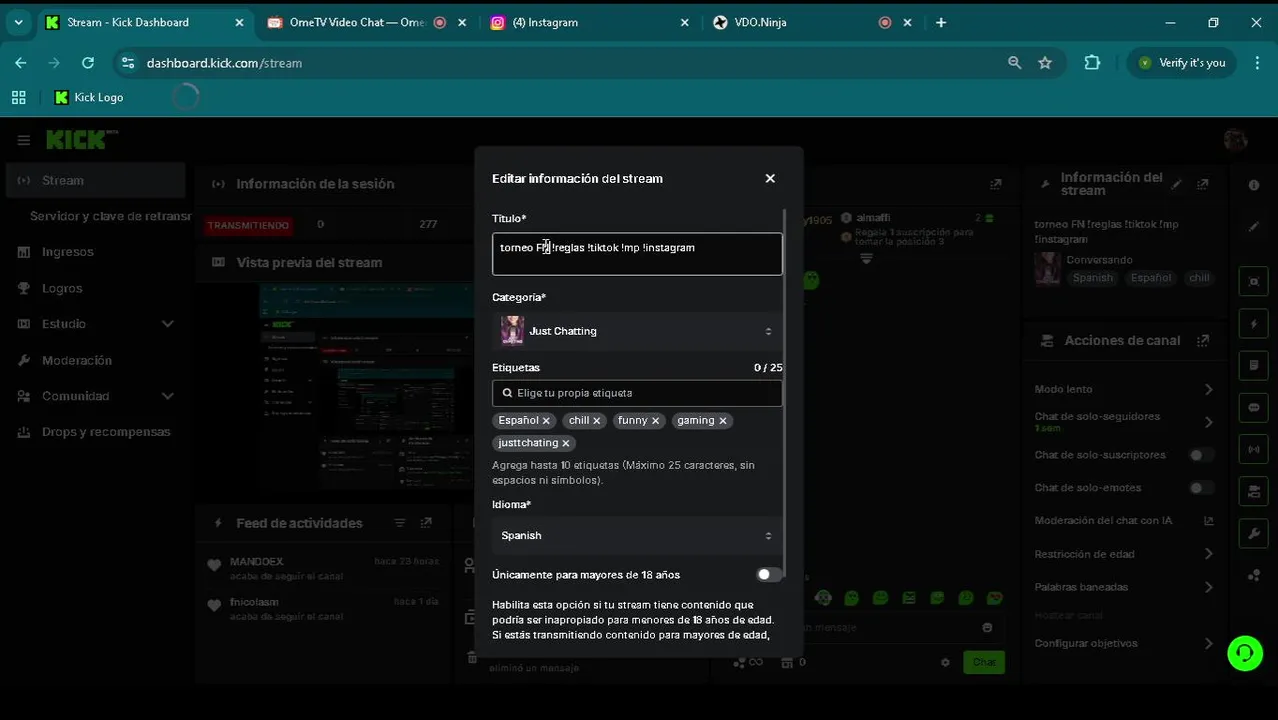Click into the Título text field

(x=637, y=254)
